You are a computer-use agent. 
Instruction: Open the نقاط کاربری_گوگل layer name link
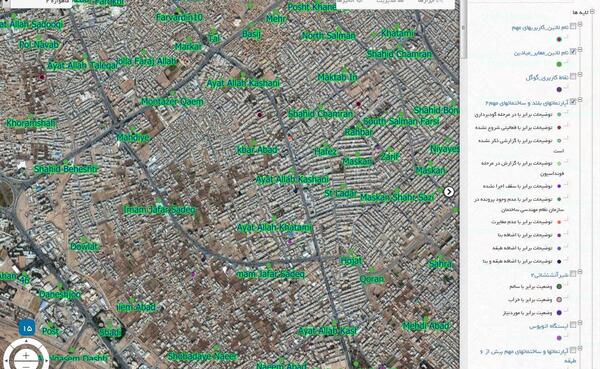pyautogui.click(x=547, y=78)
